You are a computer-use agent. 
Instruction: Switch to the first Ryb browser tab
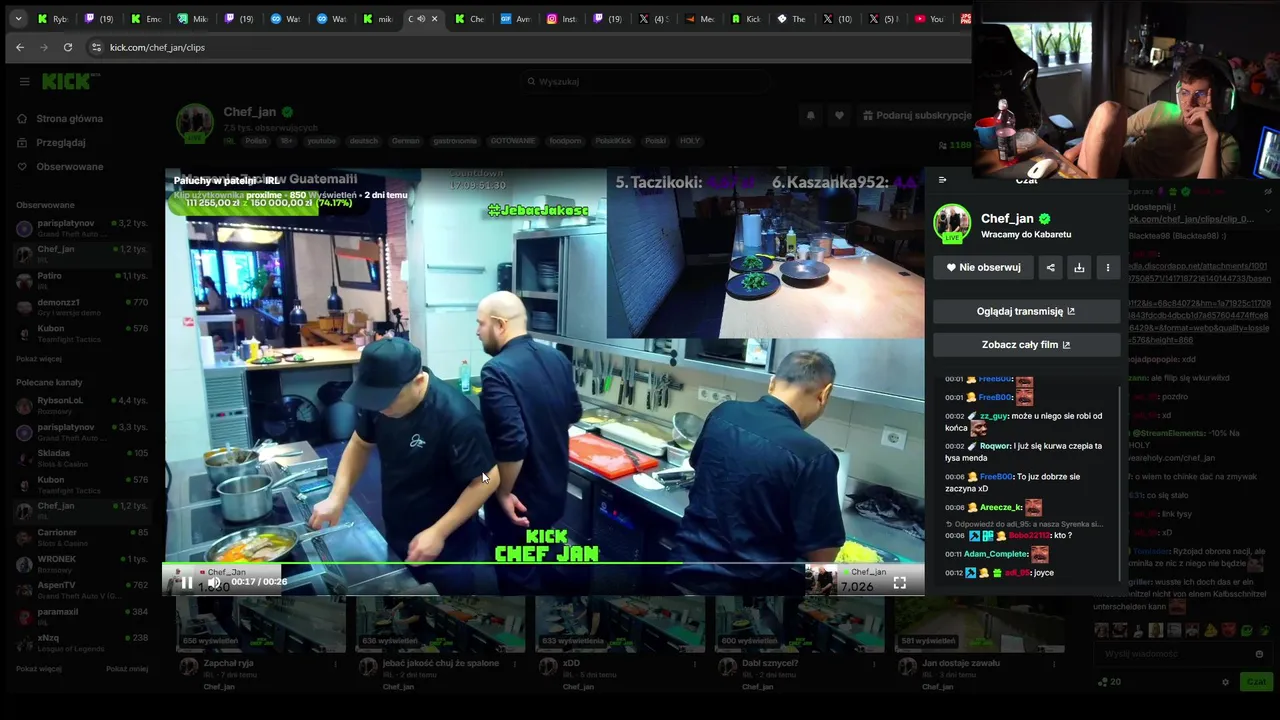click(53, 18)
